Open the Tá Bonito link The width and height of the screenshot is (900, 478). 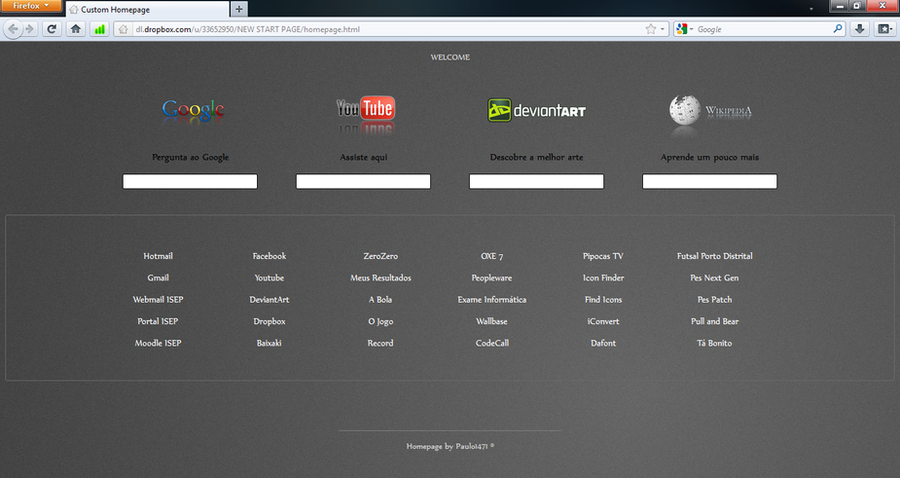coord(715,343)
